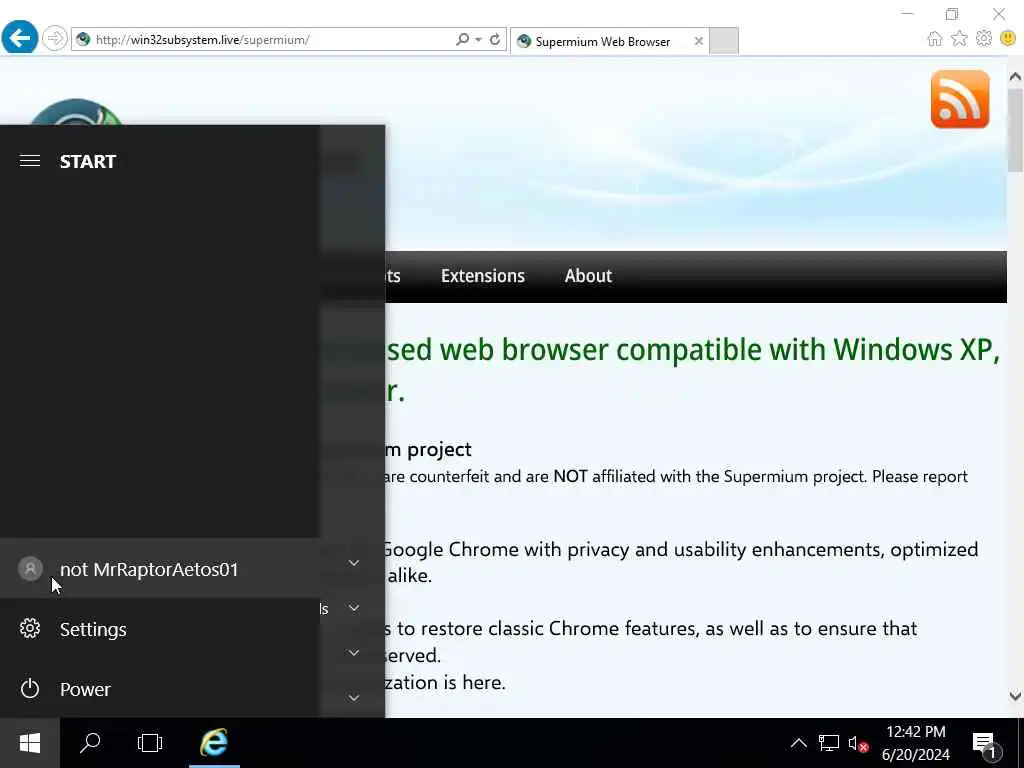Click the clock showing 12:42 PM
The height and width of the screenshot is (768, 1024).
pos(916,743)
